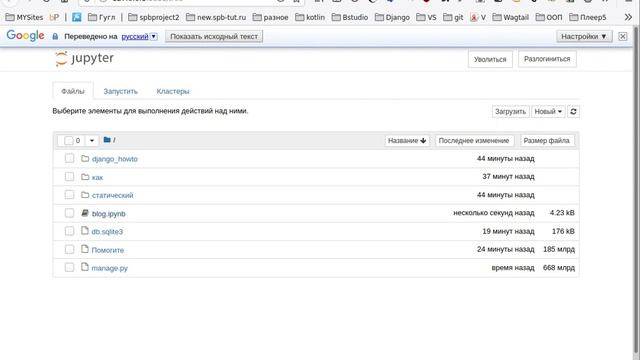Open the MYSites bookmark folder
This screenshot has width=640, height=360.
24,17
